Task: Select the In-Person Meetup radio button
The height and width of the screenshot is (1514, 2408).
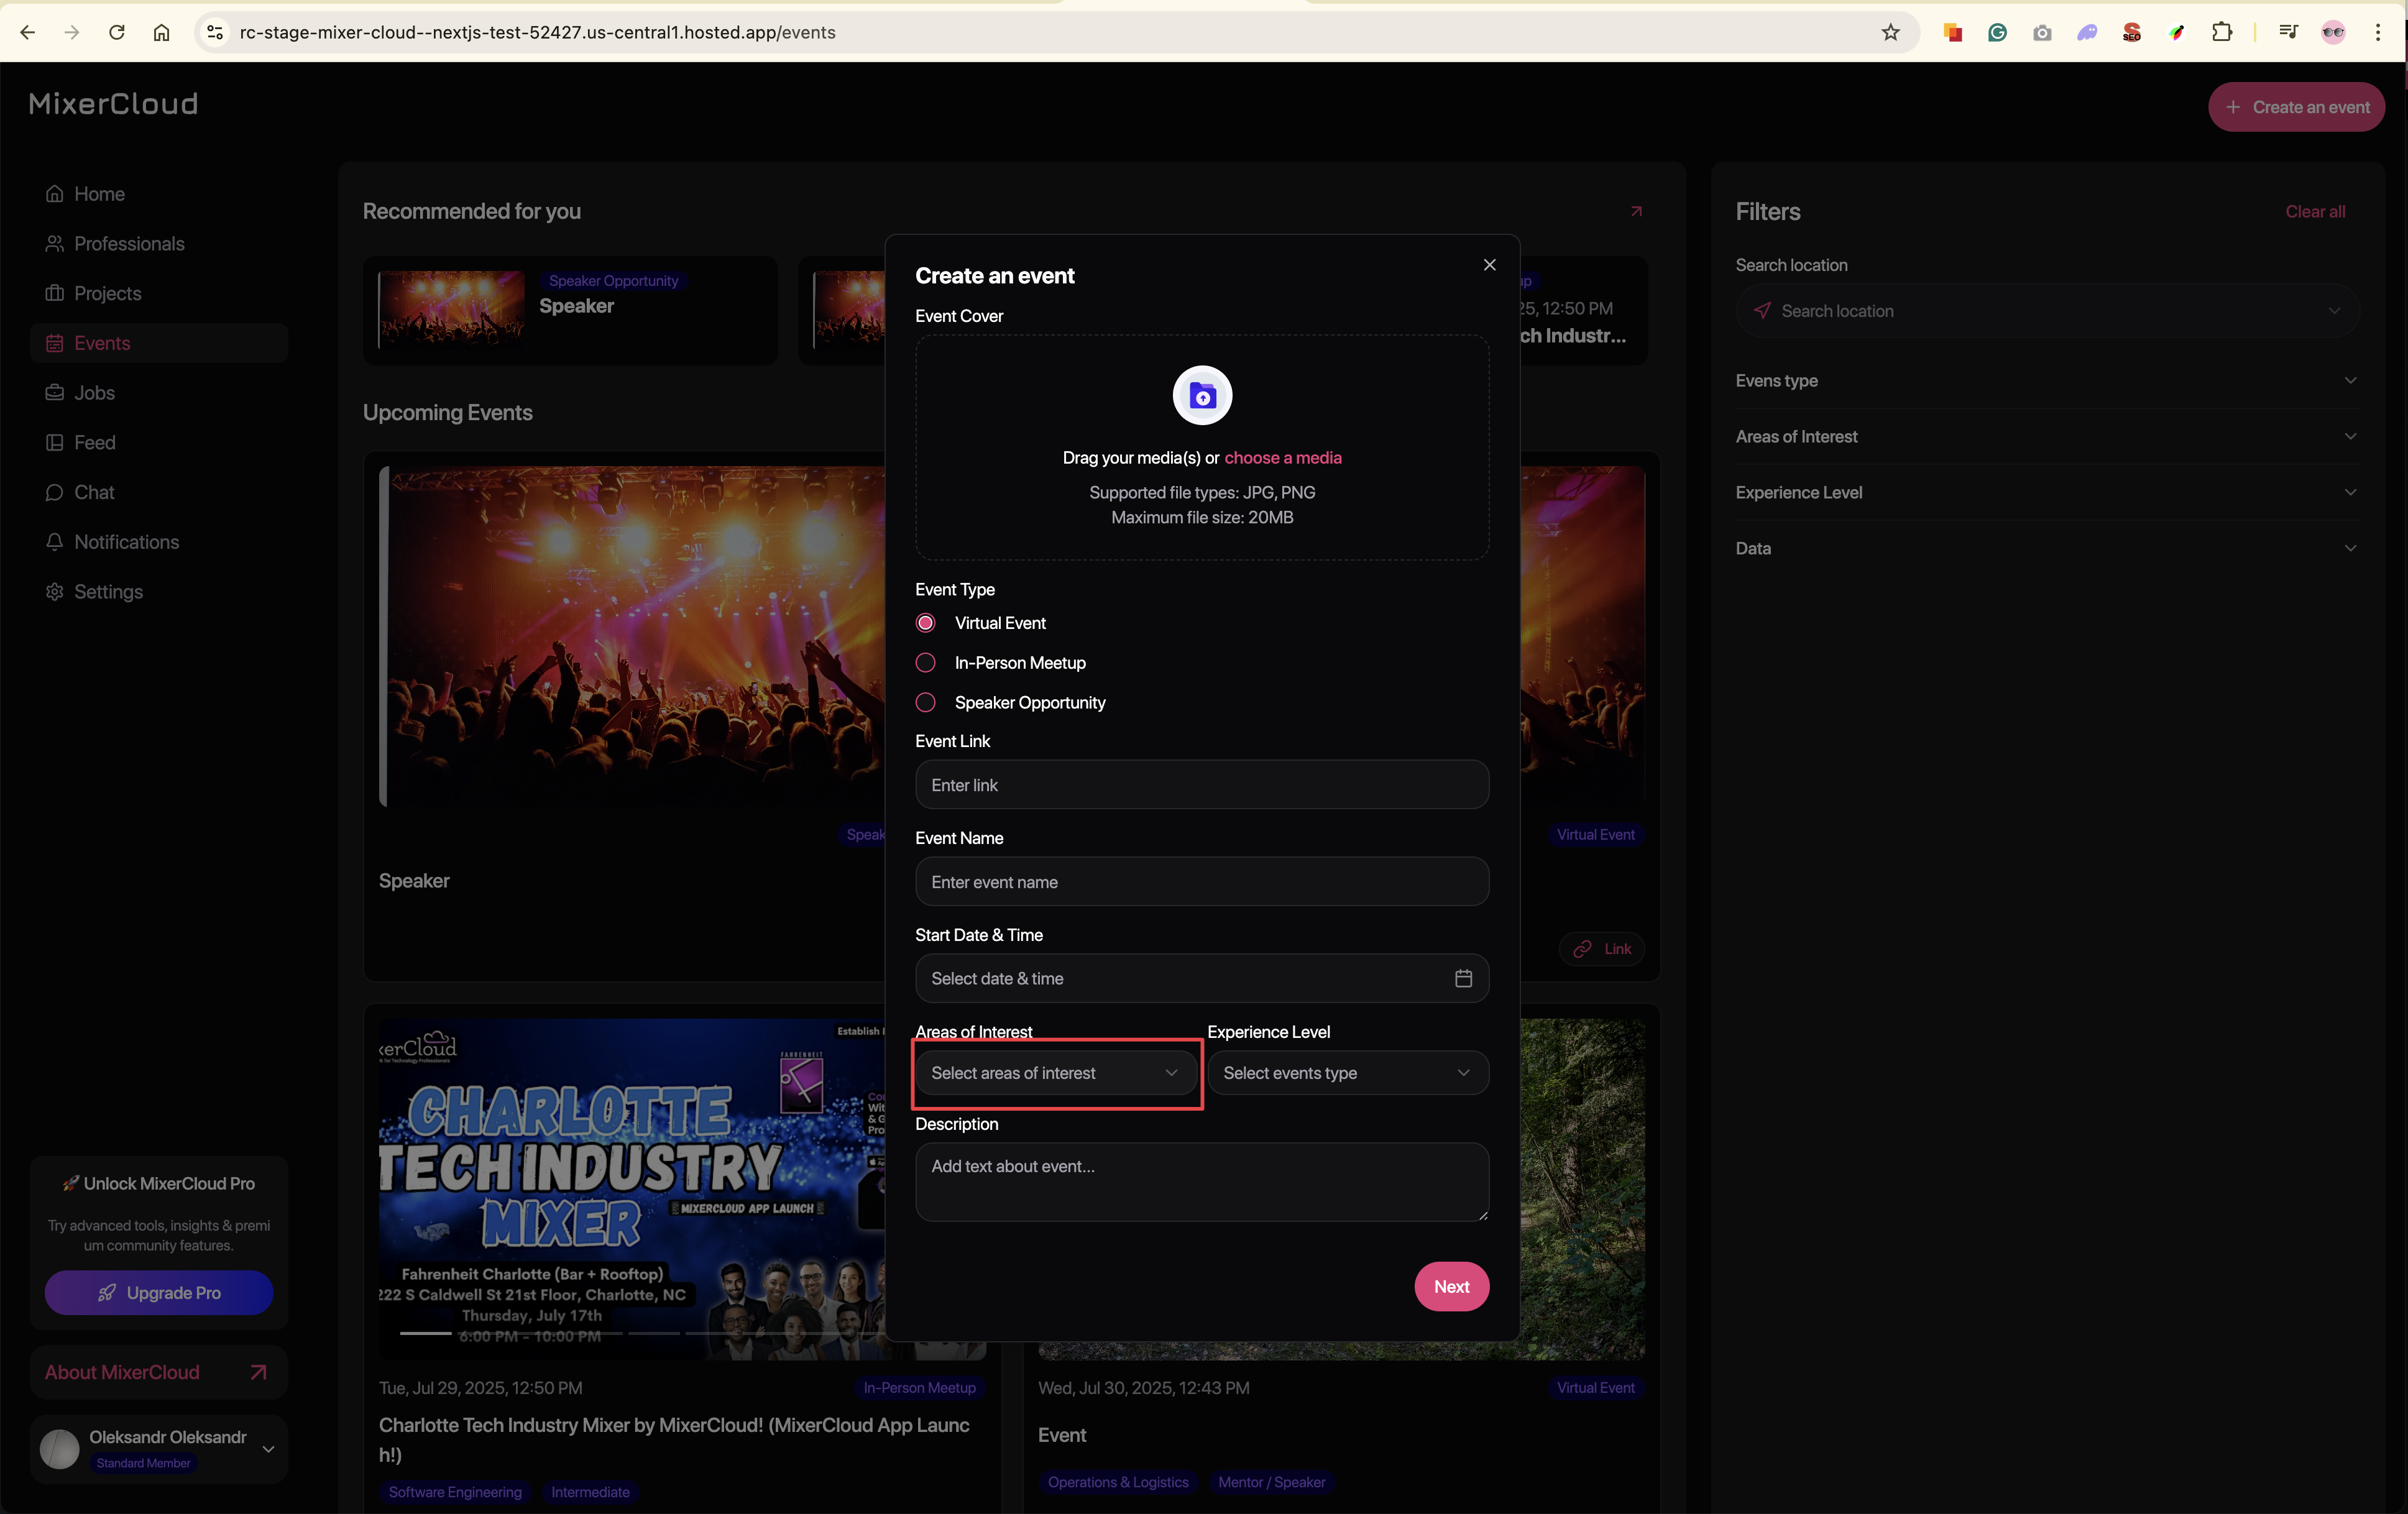Action: (925, 663)
